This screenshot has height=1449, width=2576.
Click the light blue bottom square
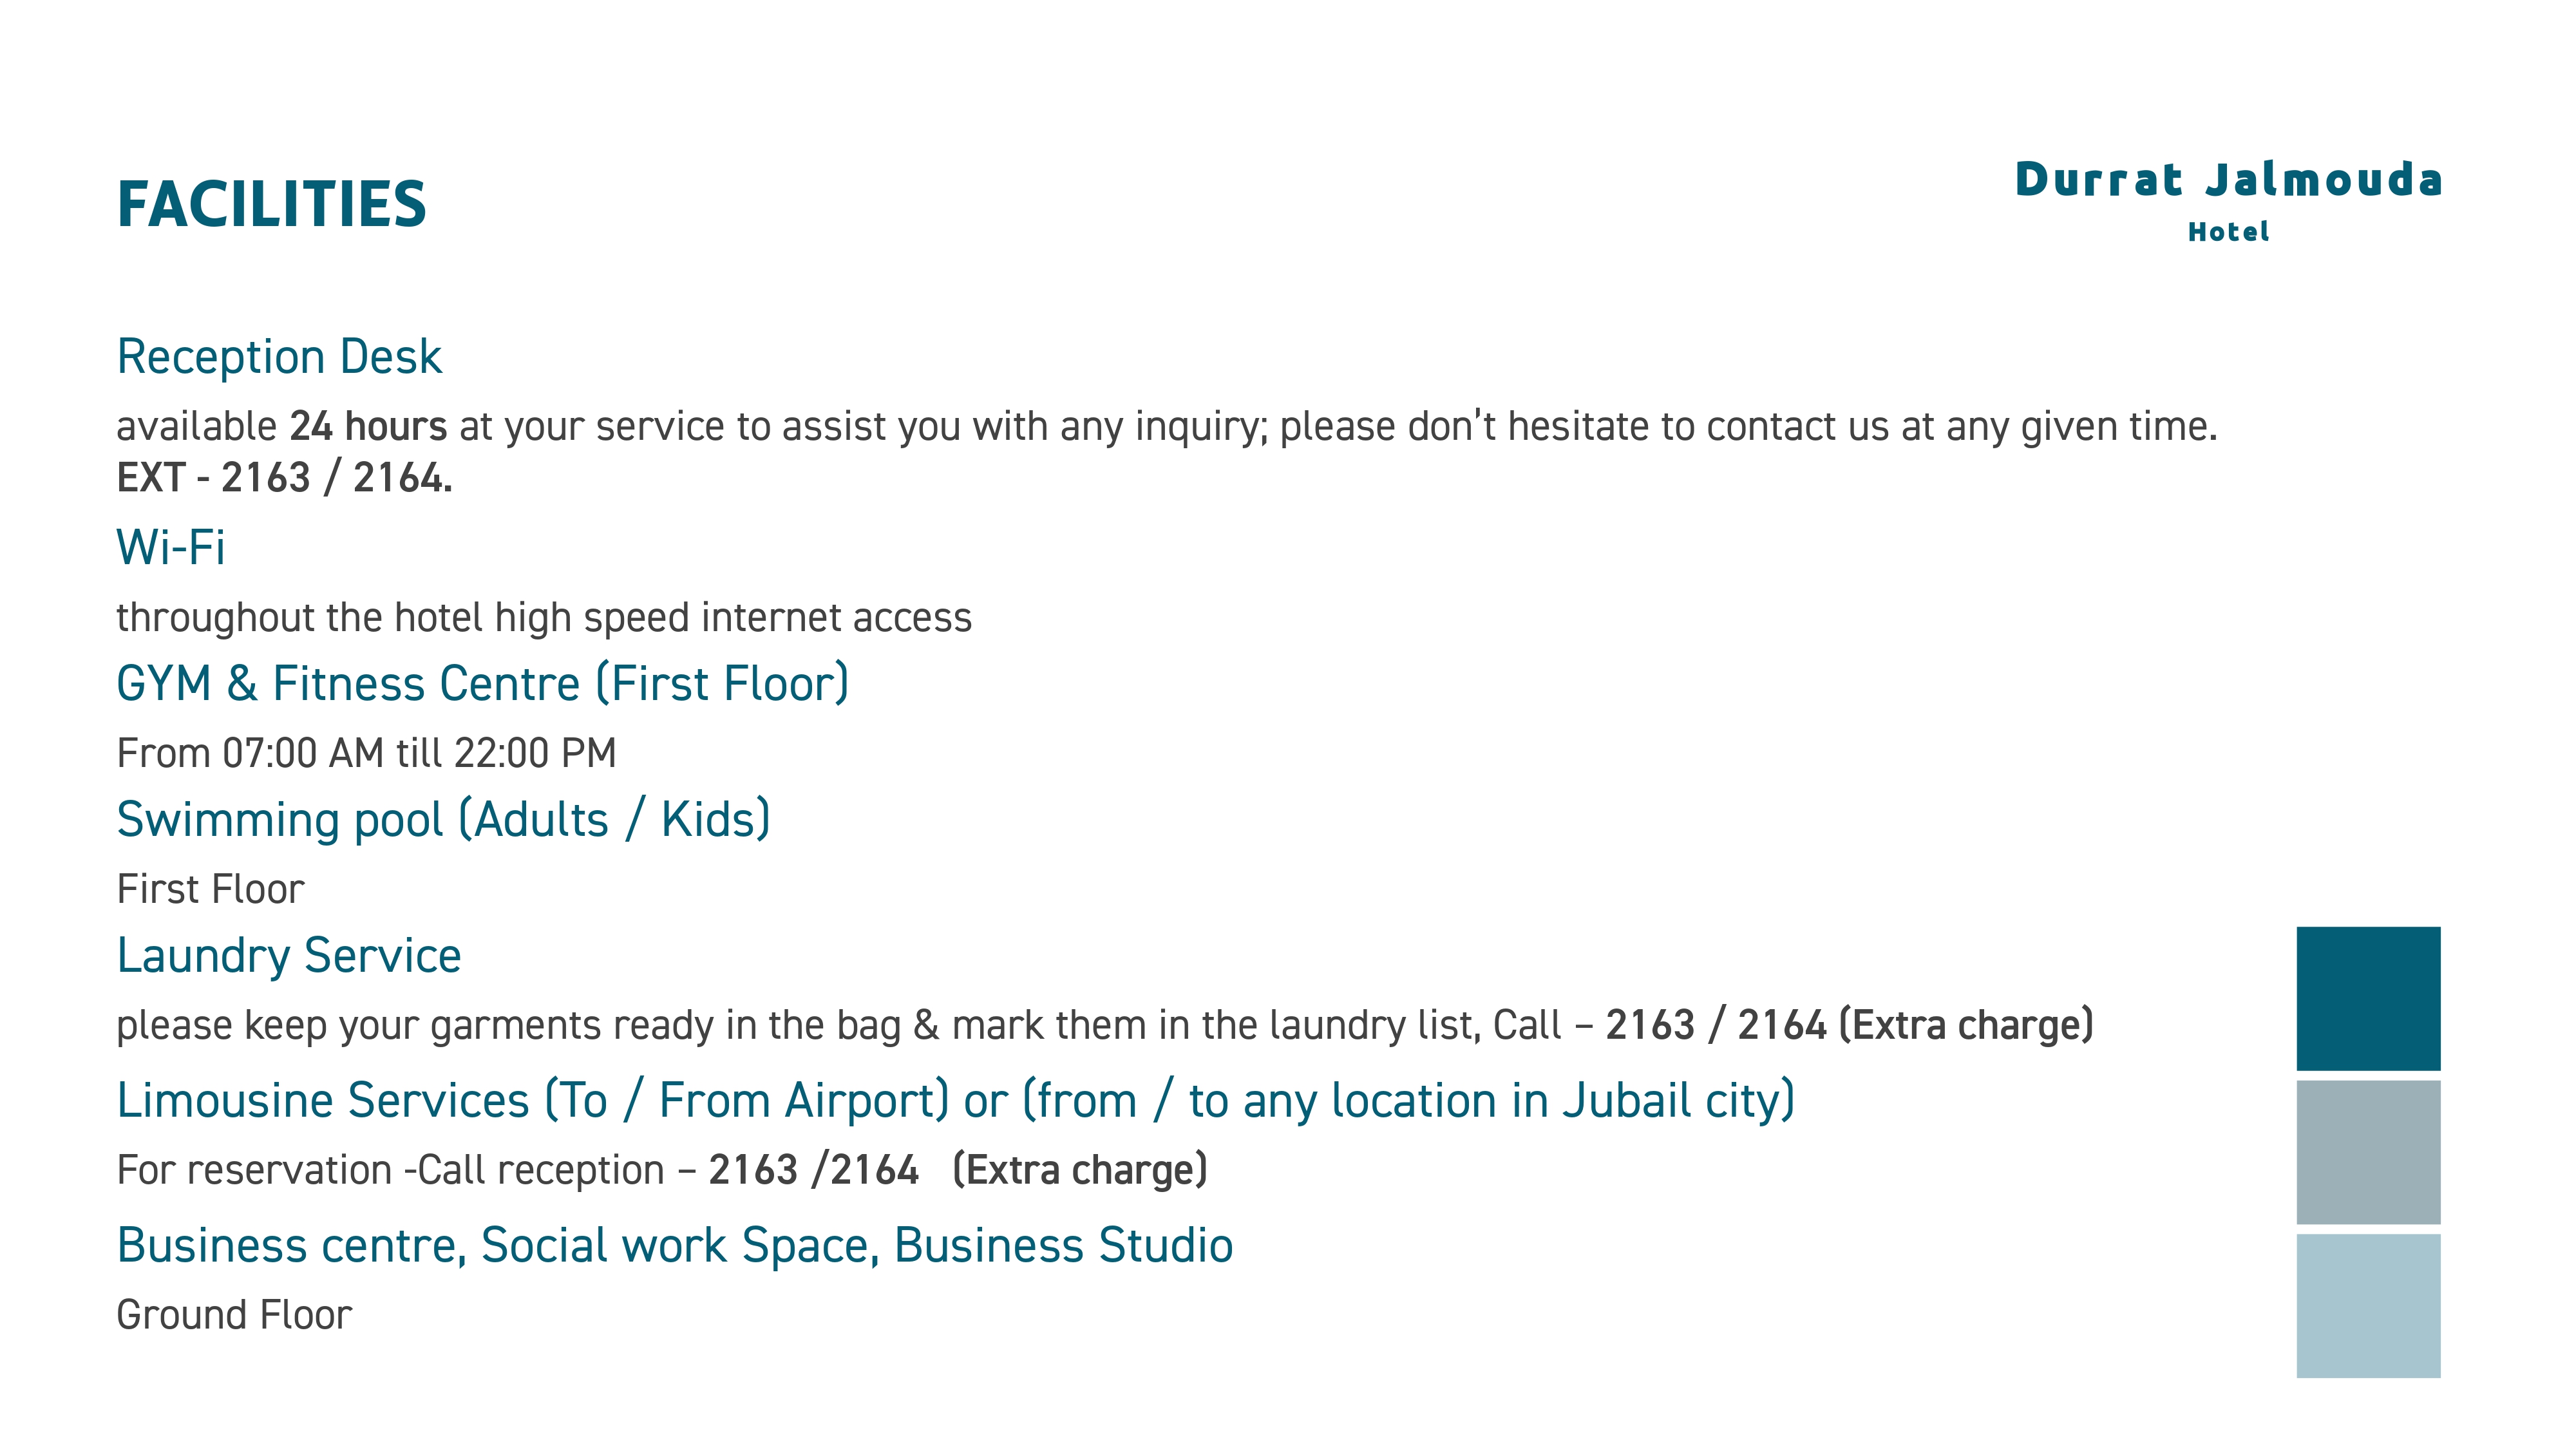(x=2368, y=1306)
